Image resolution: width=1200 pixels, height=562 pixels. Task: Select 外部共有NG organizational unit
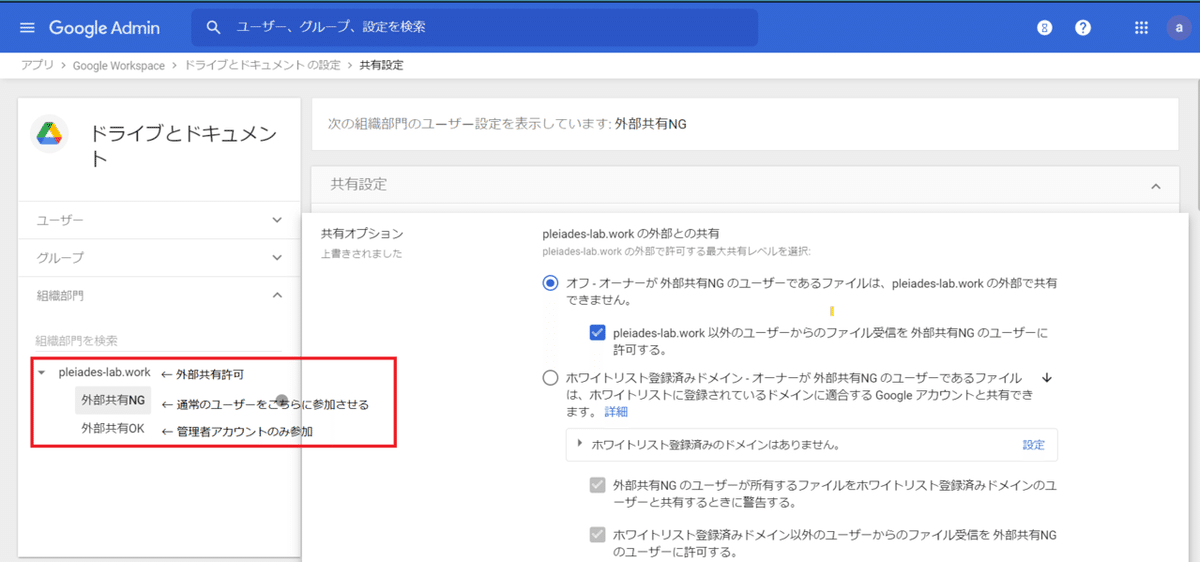[x=113, y=400]
